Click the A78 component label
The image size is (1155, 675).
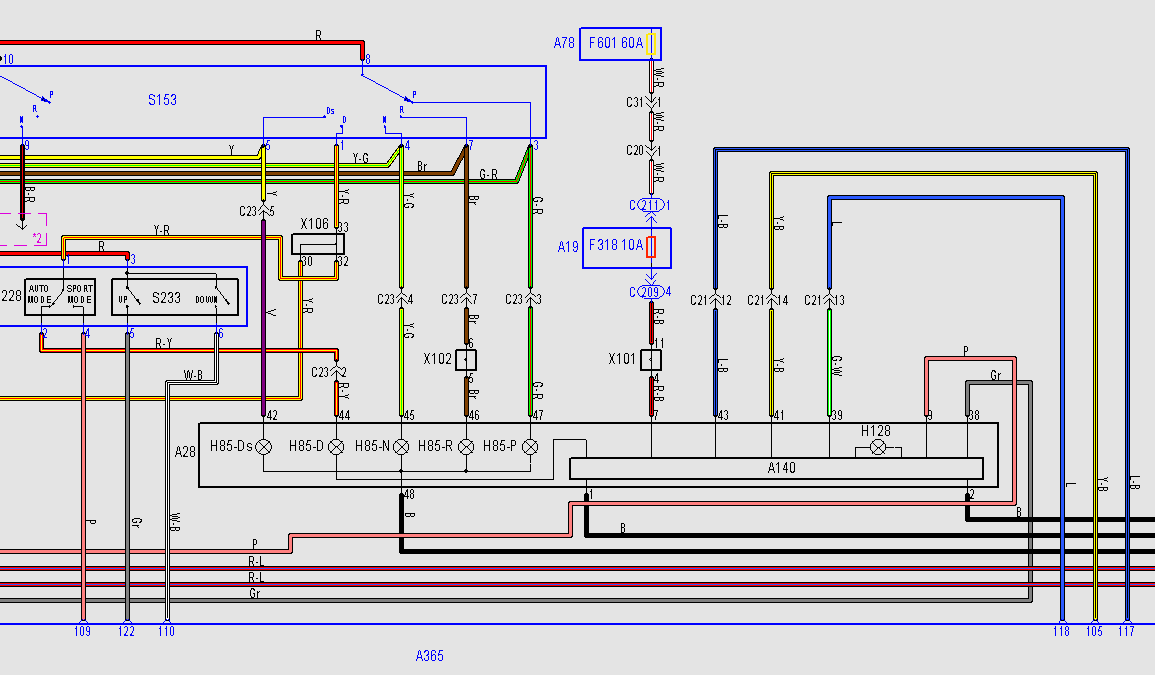[x=564, y=43]
